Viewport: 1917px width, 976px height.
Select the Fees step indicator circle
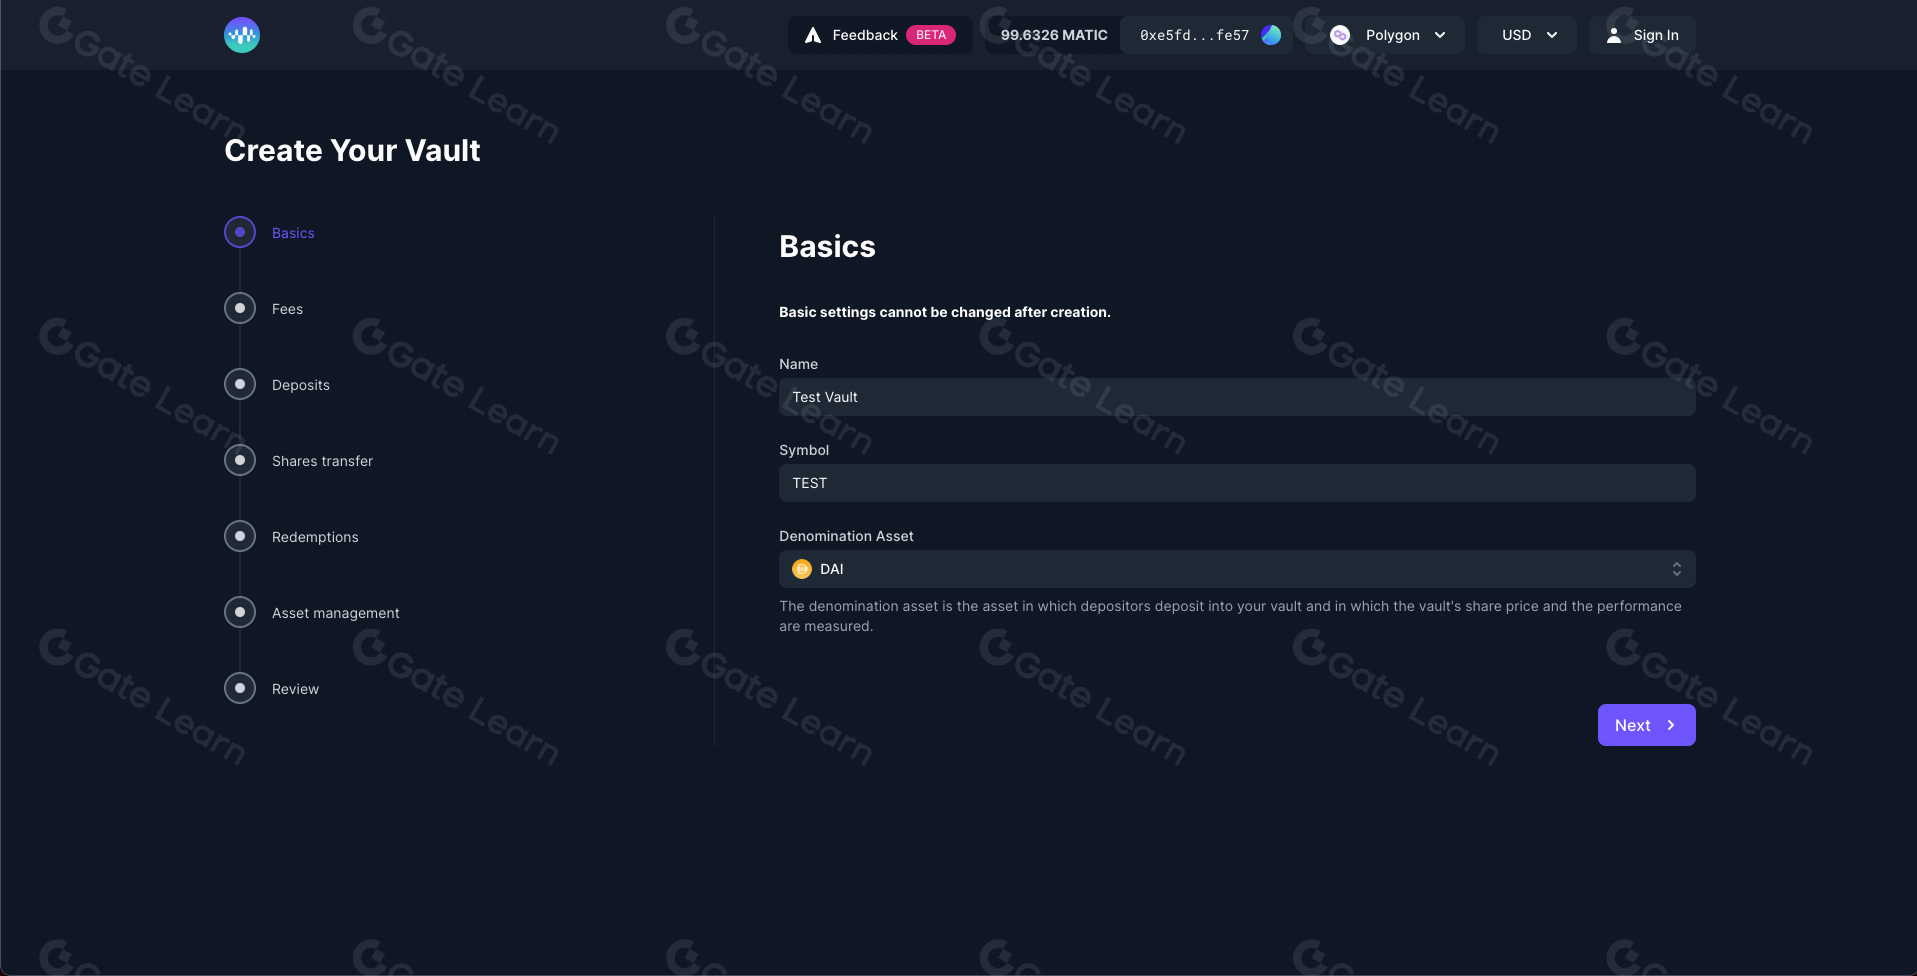coord(239,308)
